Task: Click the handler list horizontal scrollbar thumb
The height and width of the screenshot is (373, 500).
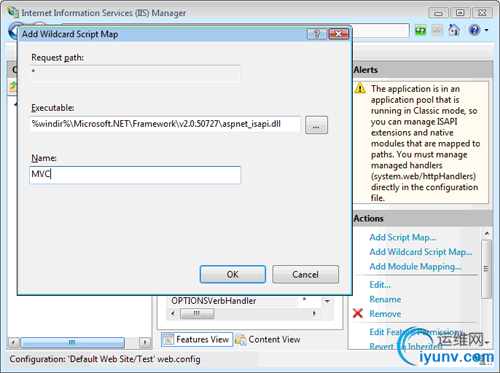Action: tap(197, 313)
